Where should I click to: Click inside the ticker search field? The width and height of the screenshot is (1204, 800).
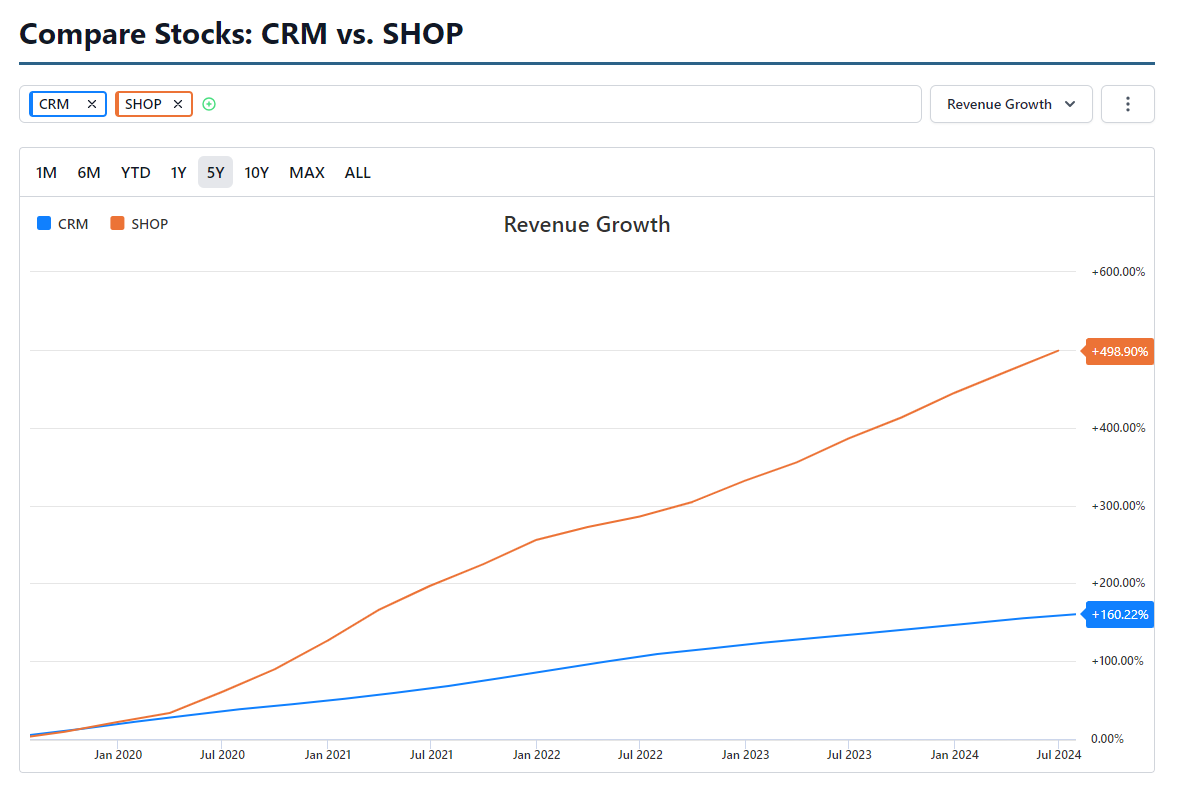pyautogui.click(x=550, y=103)
